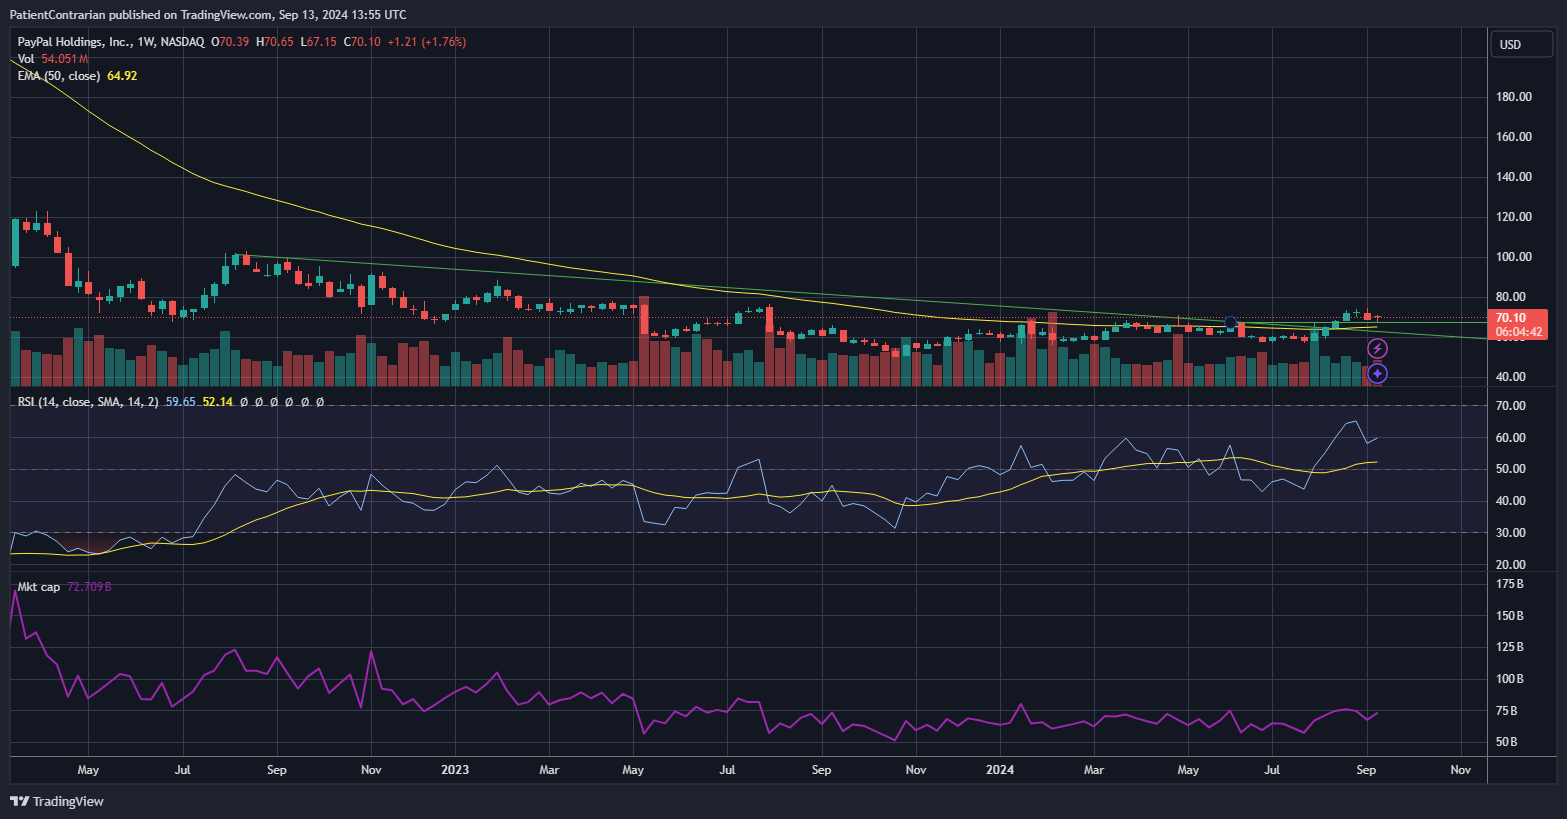Select the Vol 54.051 M legend
1567x819 pixels.
click(x=53, y=59)
